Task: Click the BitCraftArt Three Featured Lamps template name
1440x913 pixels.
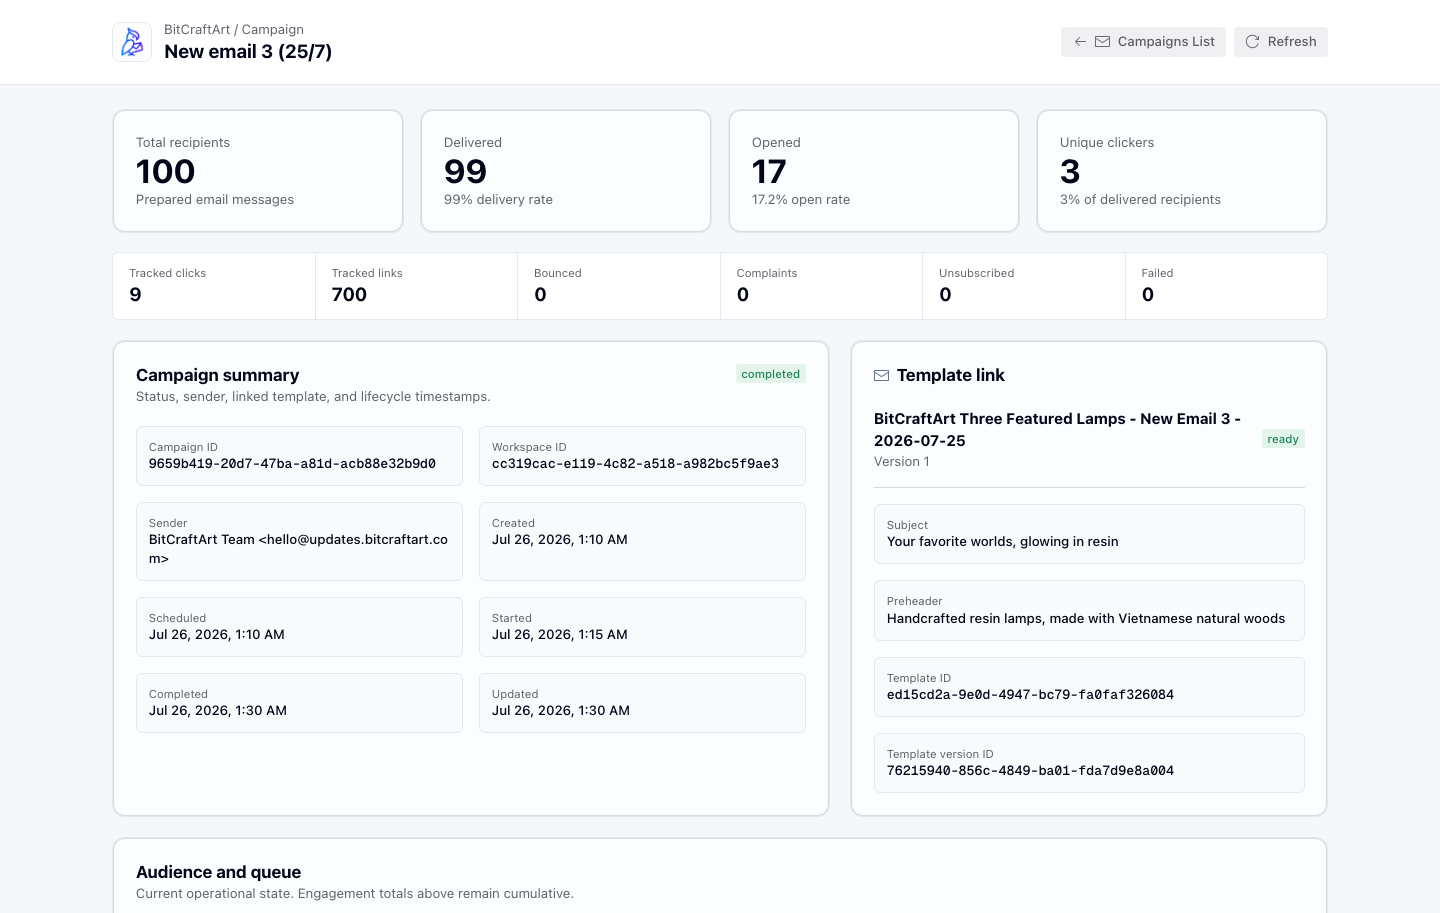Action: point(1057,430)
